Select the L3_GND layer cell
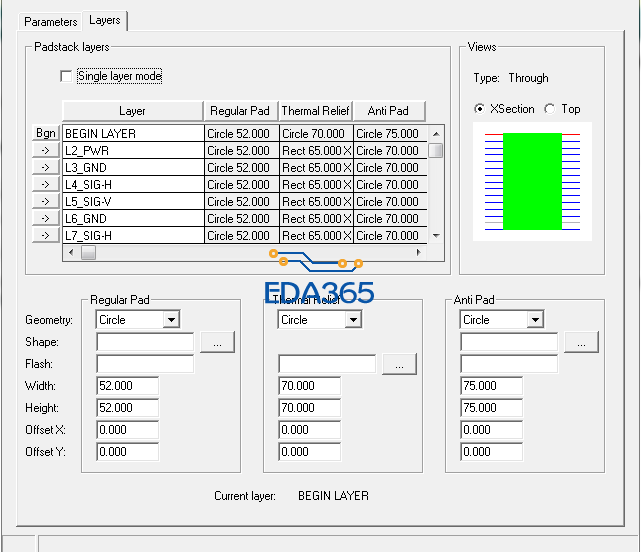The image size is (641, 552). (x=133, y=168)
